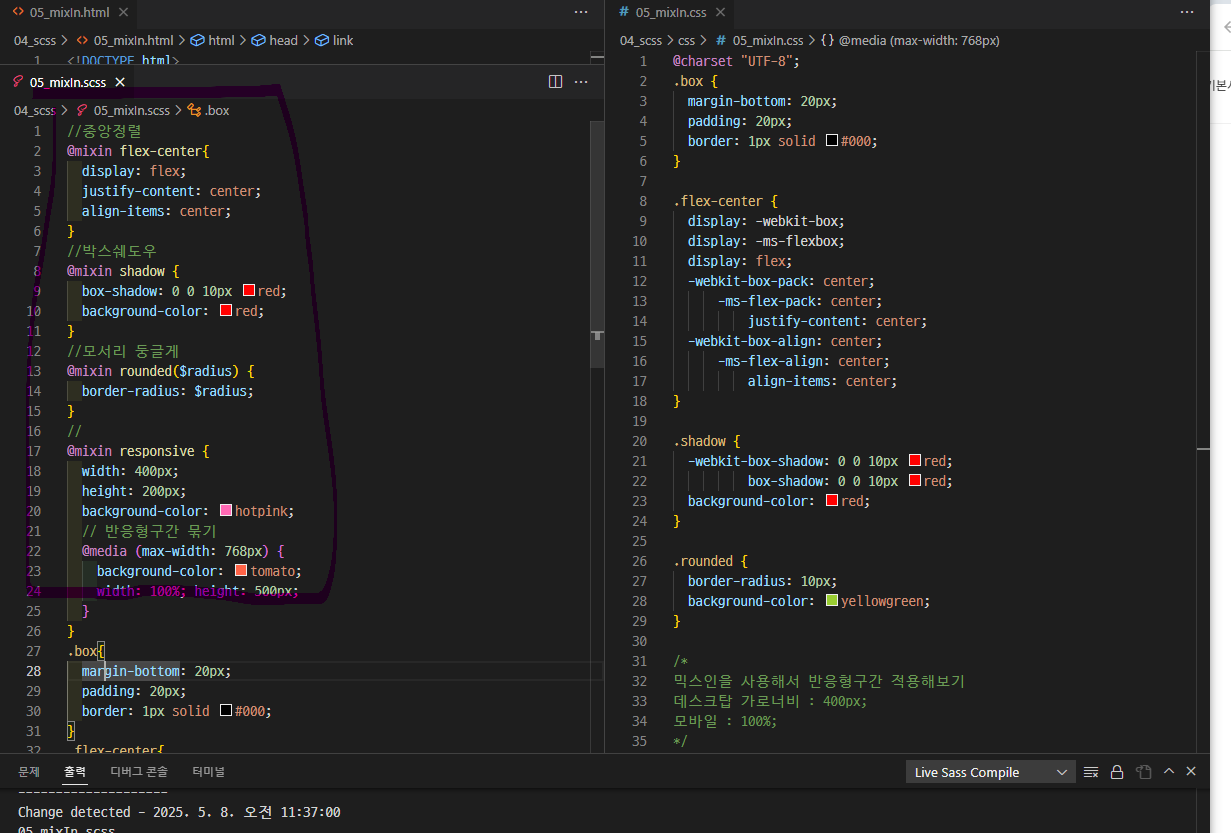Screen dimensions: 1231x833
Task: Click line number 31 in css editor
Action: [640, 661]
